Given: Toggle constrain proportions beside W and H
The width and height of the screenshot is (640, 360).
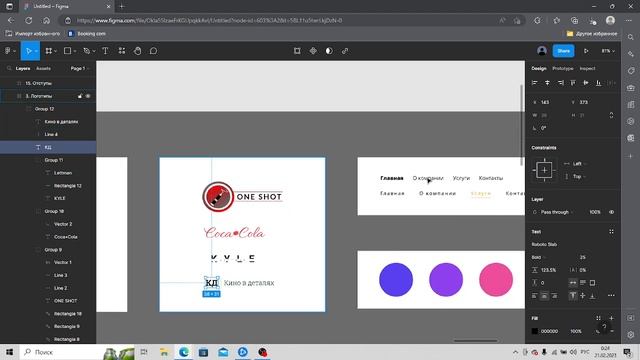Looking at the screenshot, I should coord(611,115).
